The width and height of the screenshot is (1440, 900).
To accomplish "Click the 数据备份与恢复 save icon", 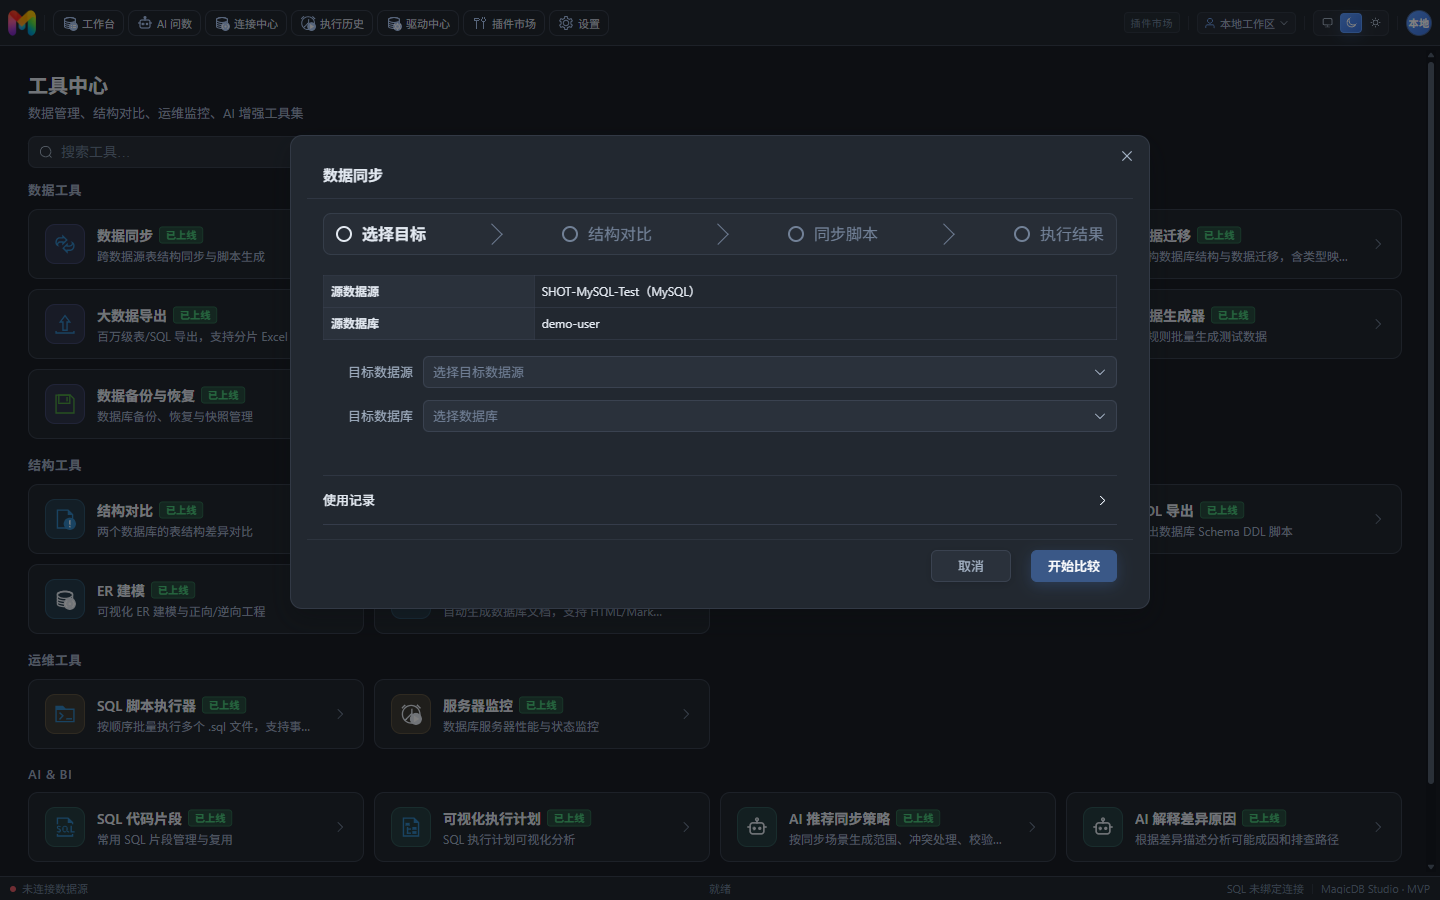I will [65, 404].
